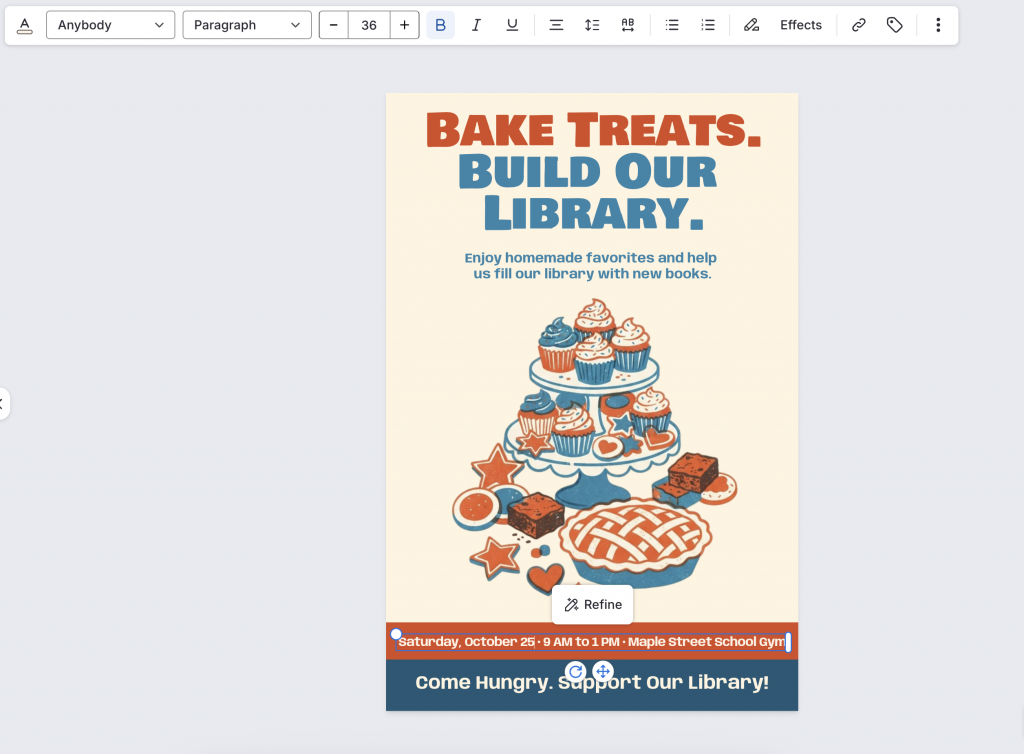1024x754 pixels.
Task: Select the 'Bake Treats.' headline text
Action: pyautogui.click(x=593, y=129)
